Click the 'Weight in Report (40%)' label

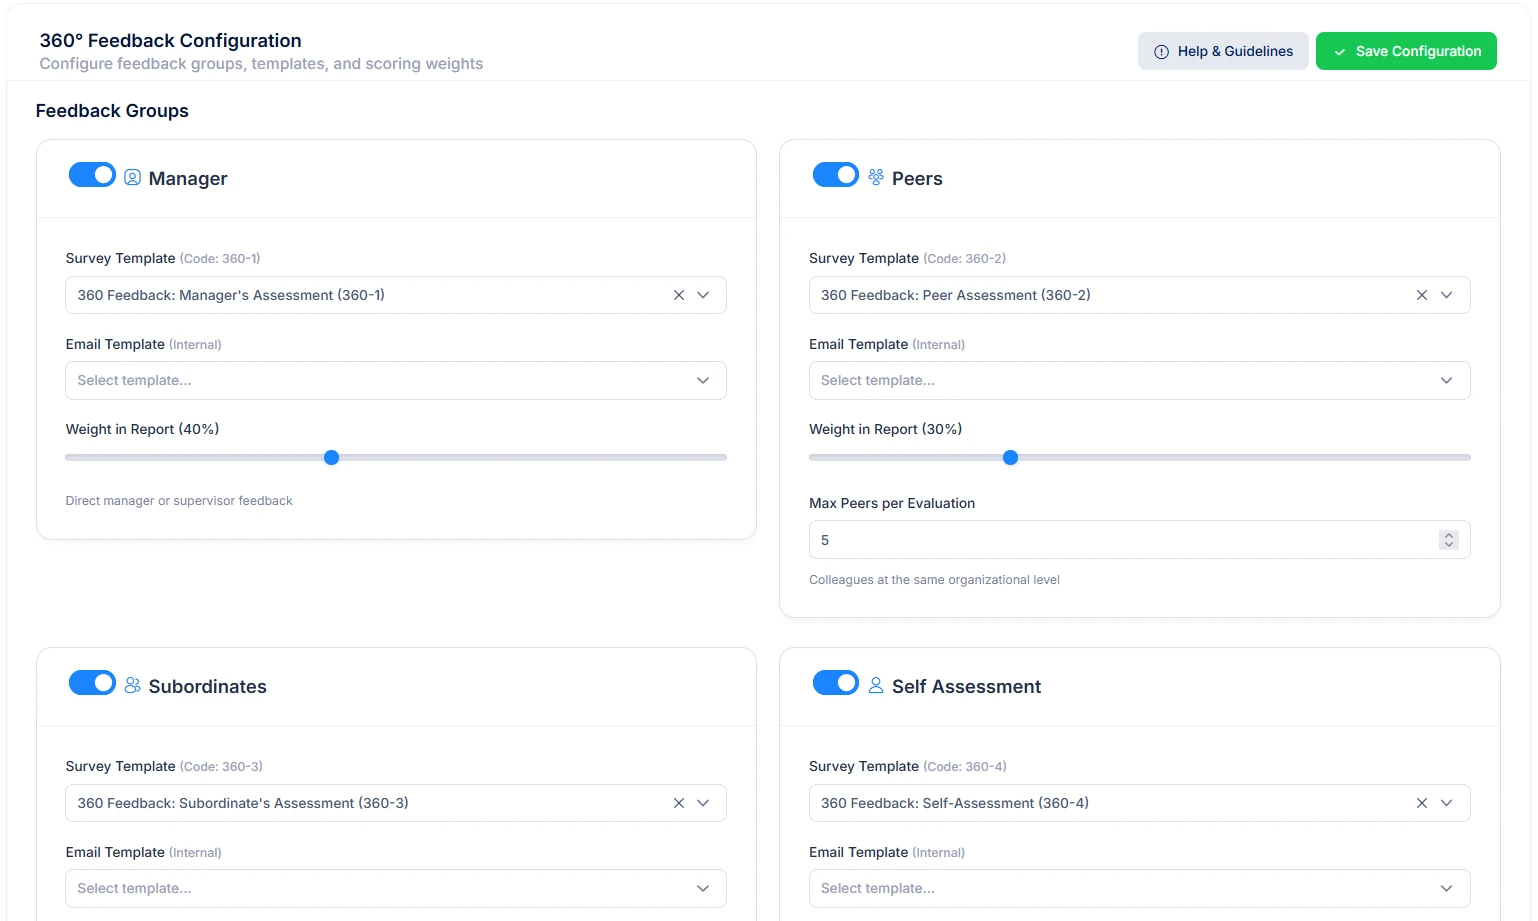142,429
